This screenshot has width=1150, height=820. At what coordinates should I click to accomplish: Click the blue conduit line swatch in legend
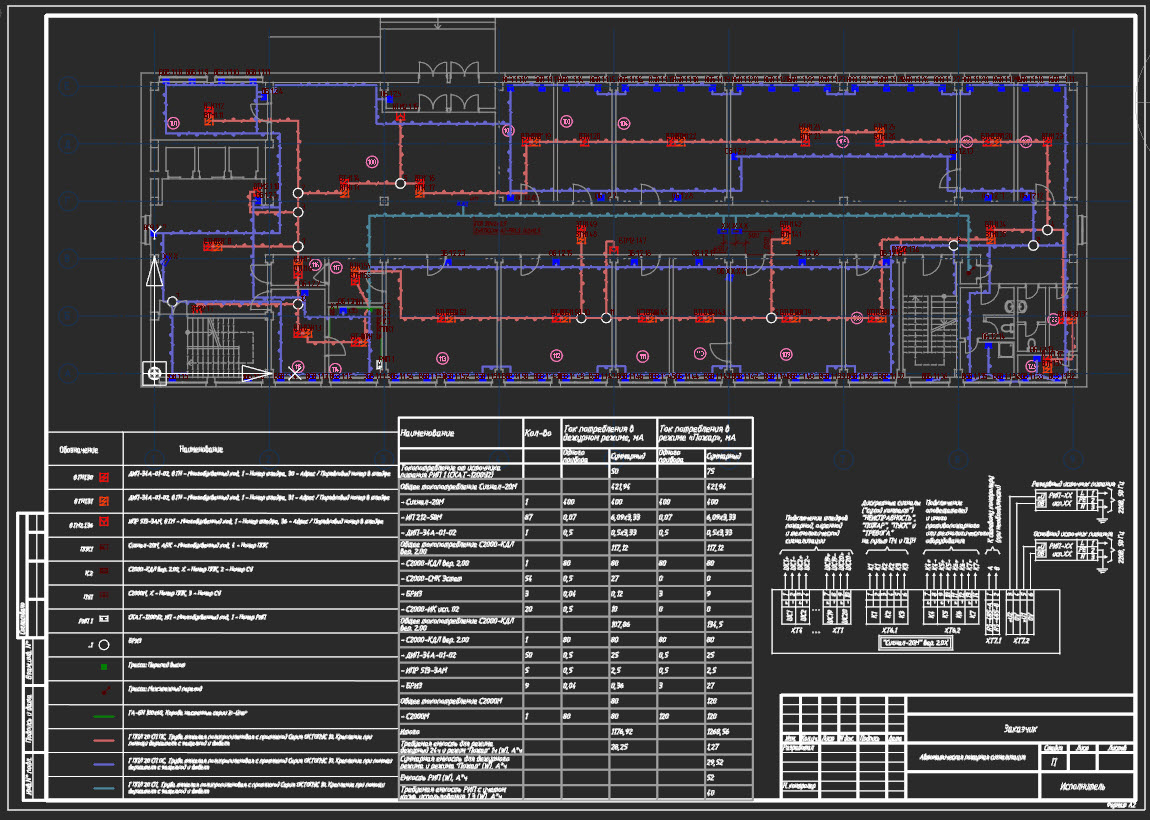click(x=103, y=763)
